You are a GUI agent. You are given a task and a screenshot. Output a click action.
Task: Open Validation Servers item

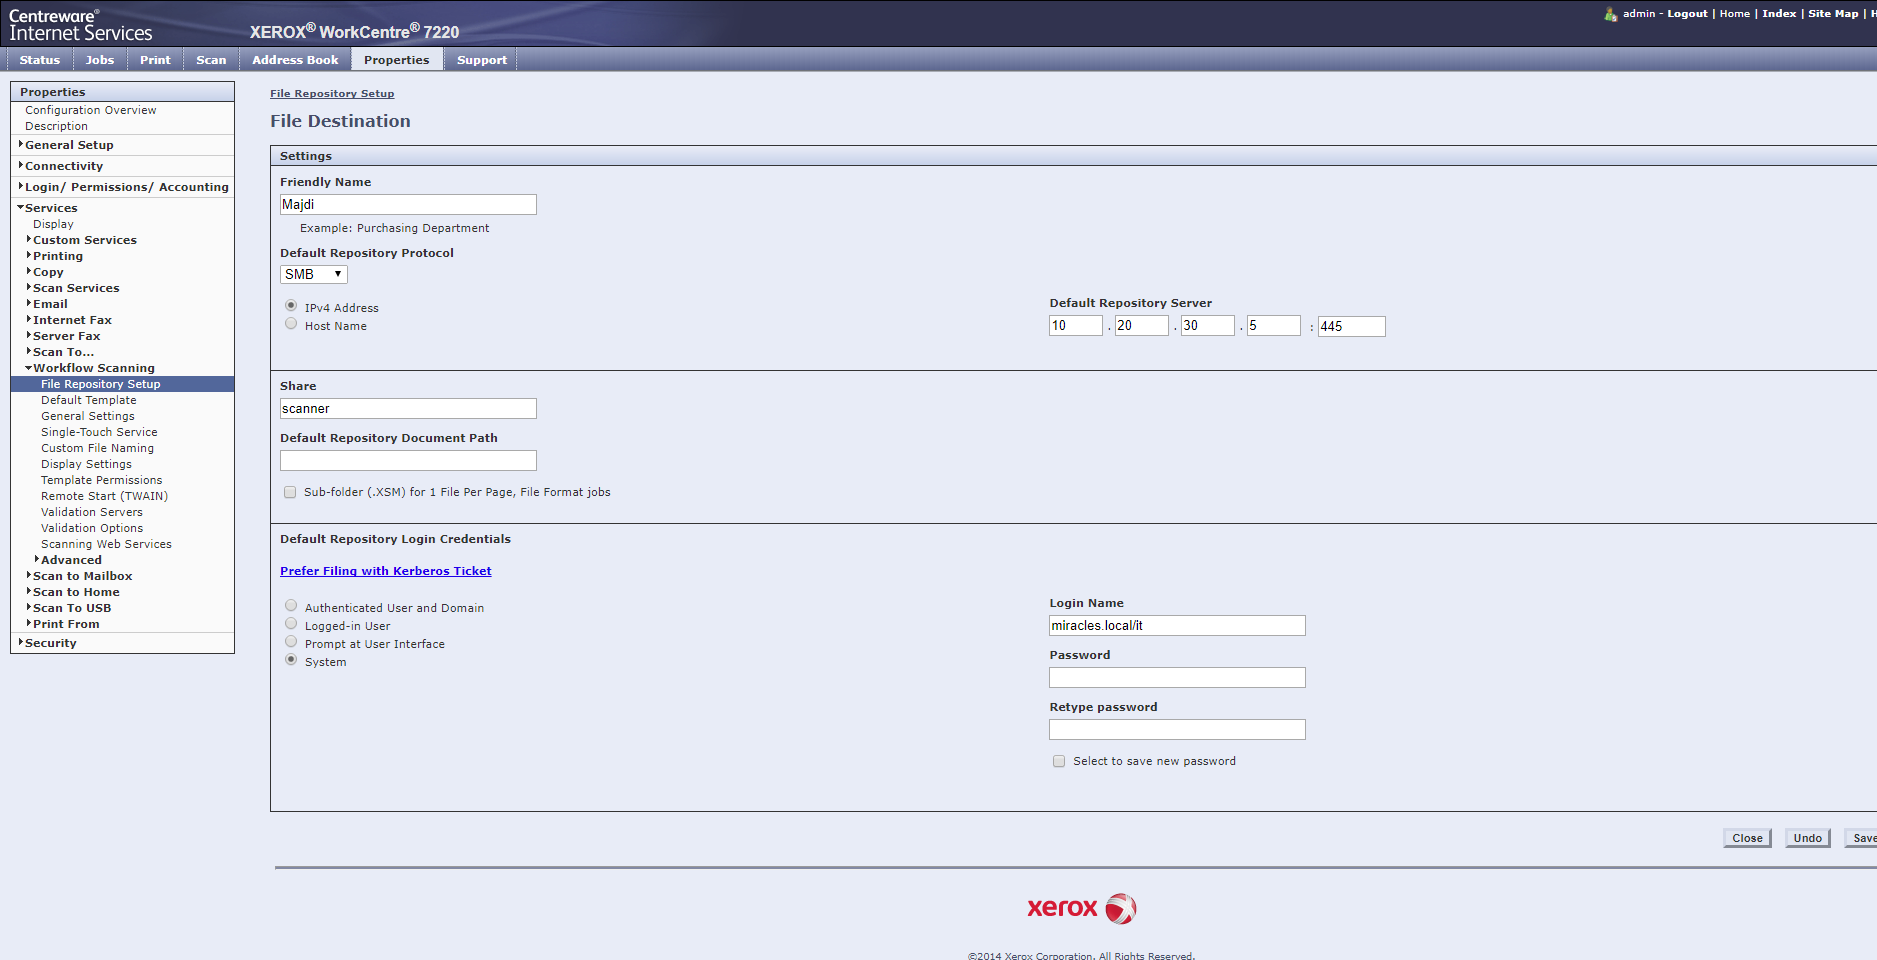click(92, 512)
